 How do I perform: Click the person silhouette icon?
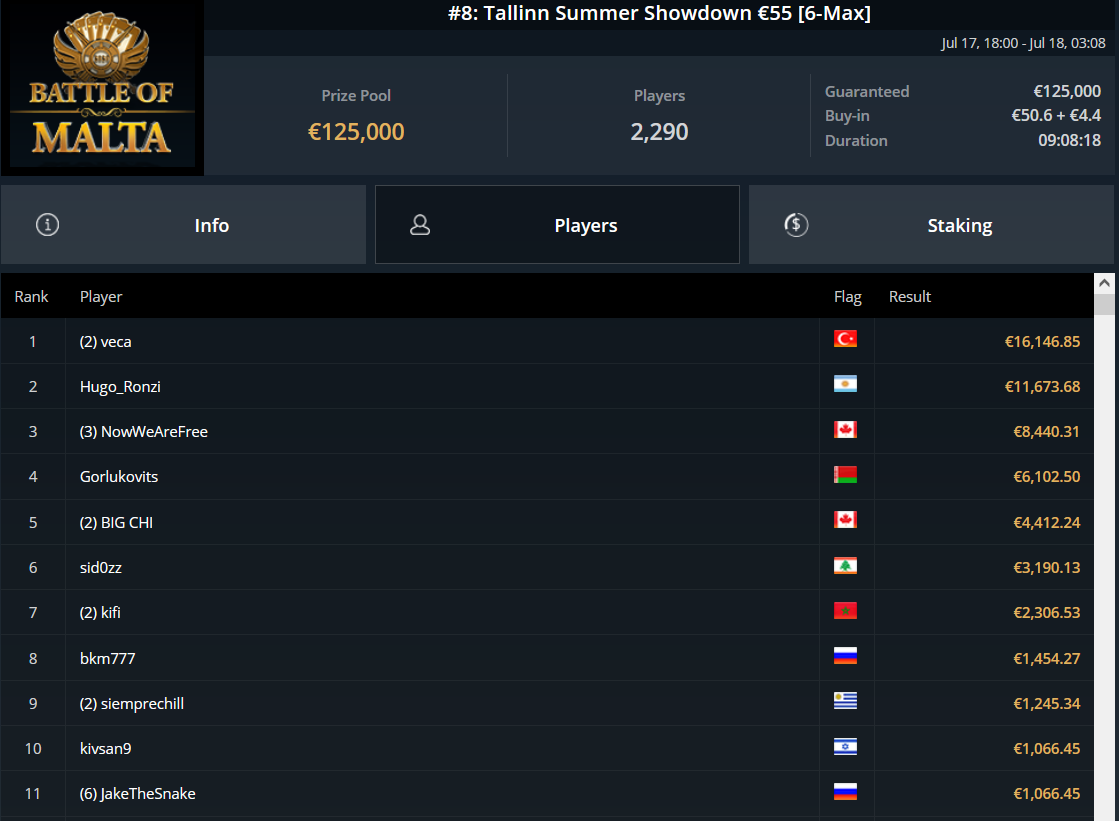click(x=420, y=225)
